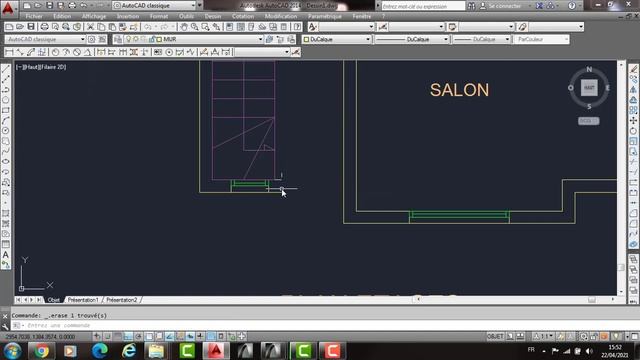Image resolution: width=640 pixels, height=360 pixels.
Task: Select the Polyline draw tool
Action: pyautogui.click(x=6, y=90)
